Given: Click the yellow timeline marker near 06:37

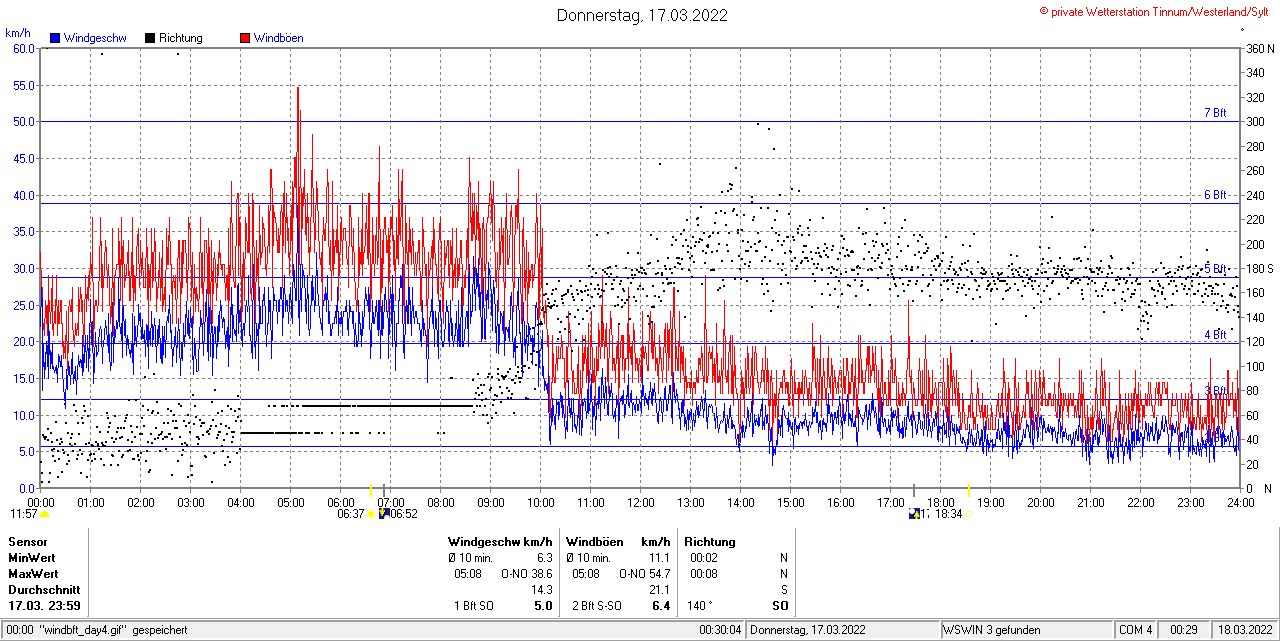Looking at the screenshot, I should (371, 490).
